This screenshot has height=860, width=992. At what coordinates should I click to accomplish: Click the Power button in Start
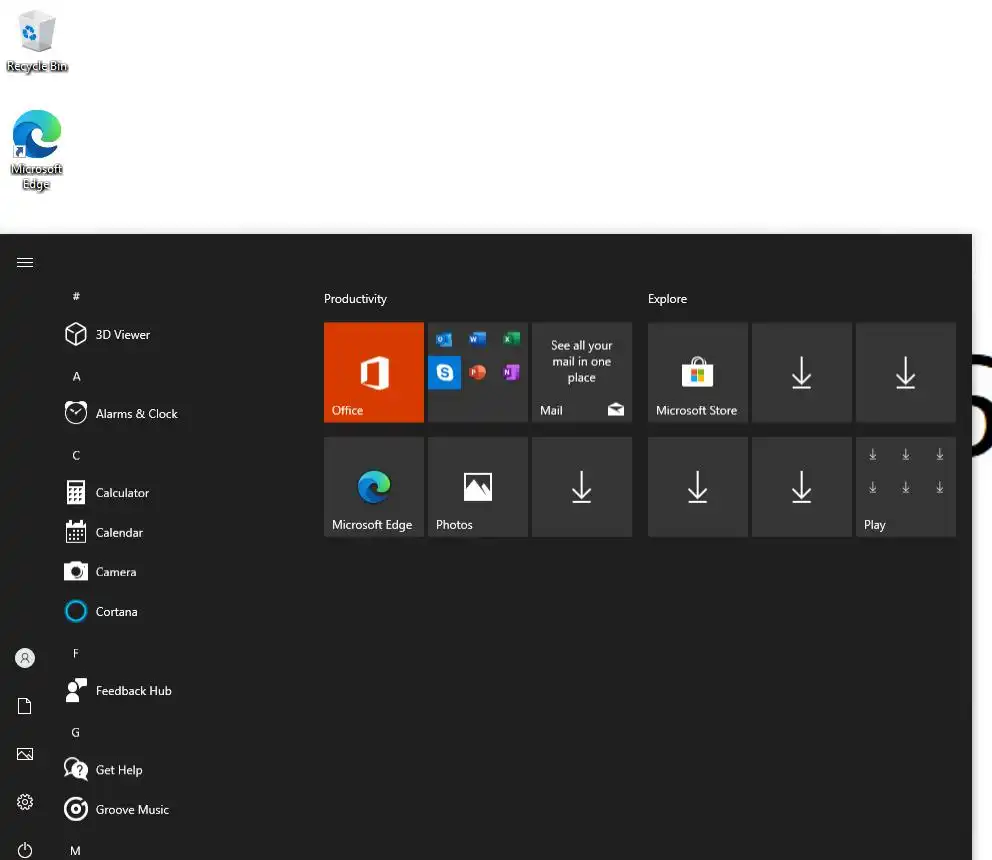[25, 849]
